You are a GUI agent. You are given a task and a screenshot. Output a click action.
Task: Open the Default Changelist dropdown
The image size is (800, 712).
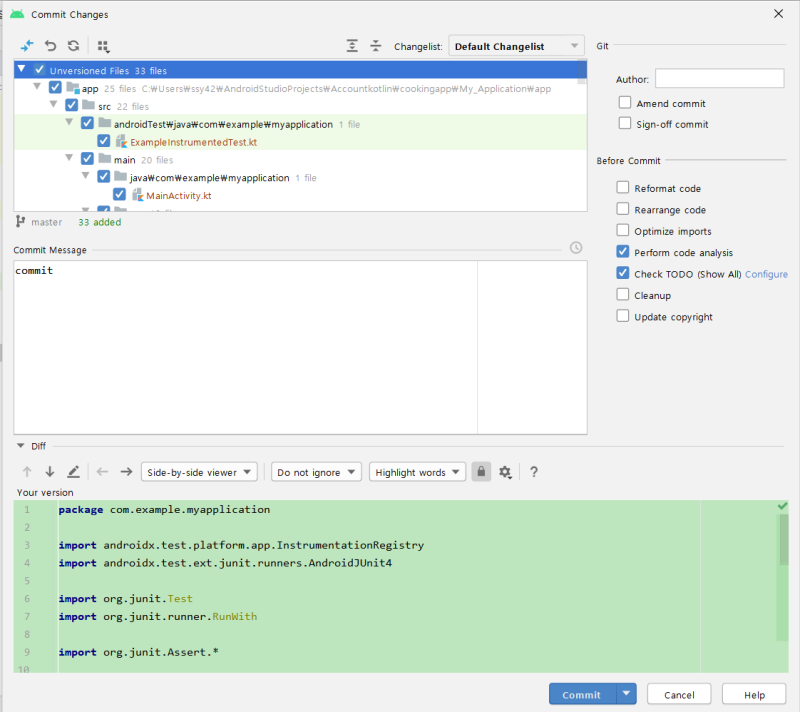coord(516,45)
